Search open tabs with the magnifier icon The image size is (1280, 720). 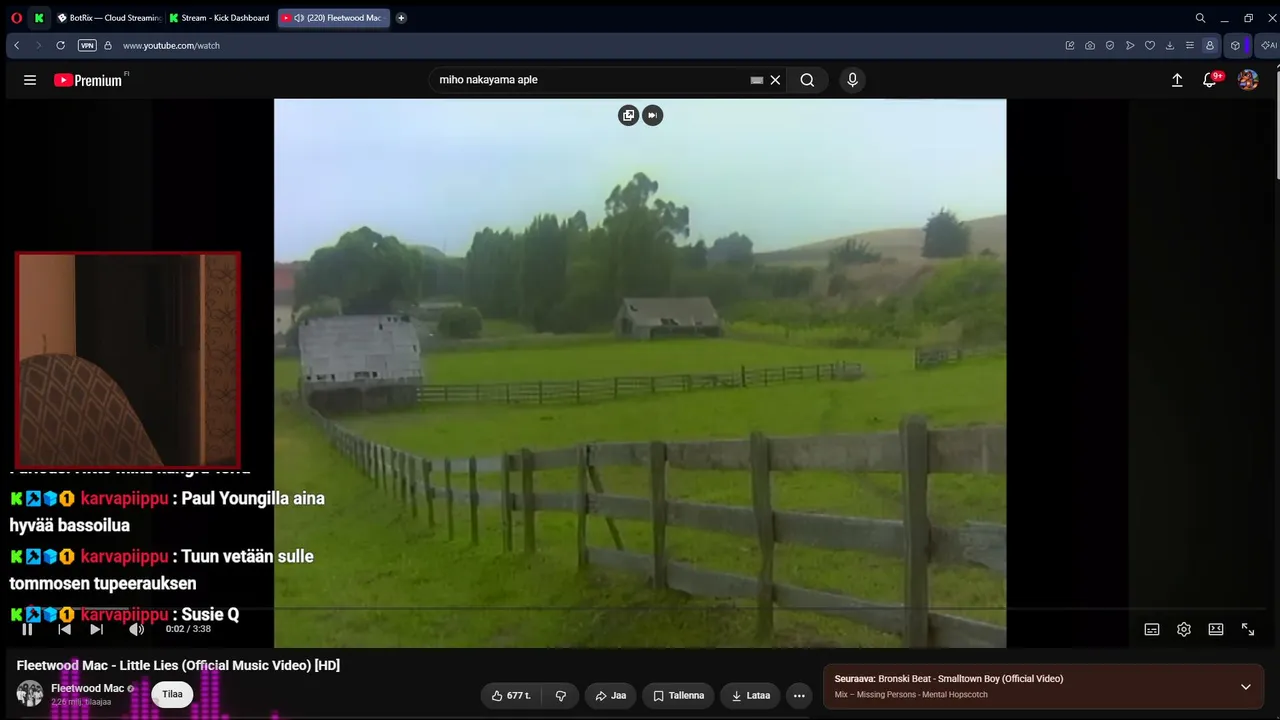pos(1200,18)
